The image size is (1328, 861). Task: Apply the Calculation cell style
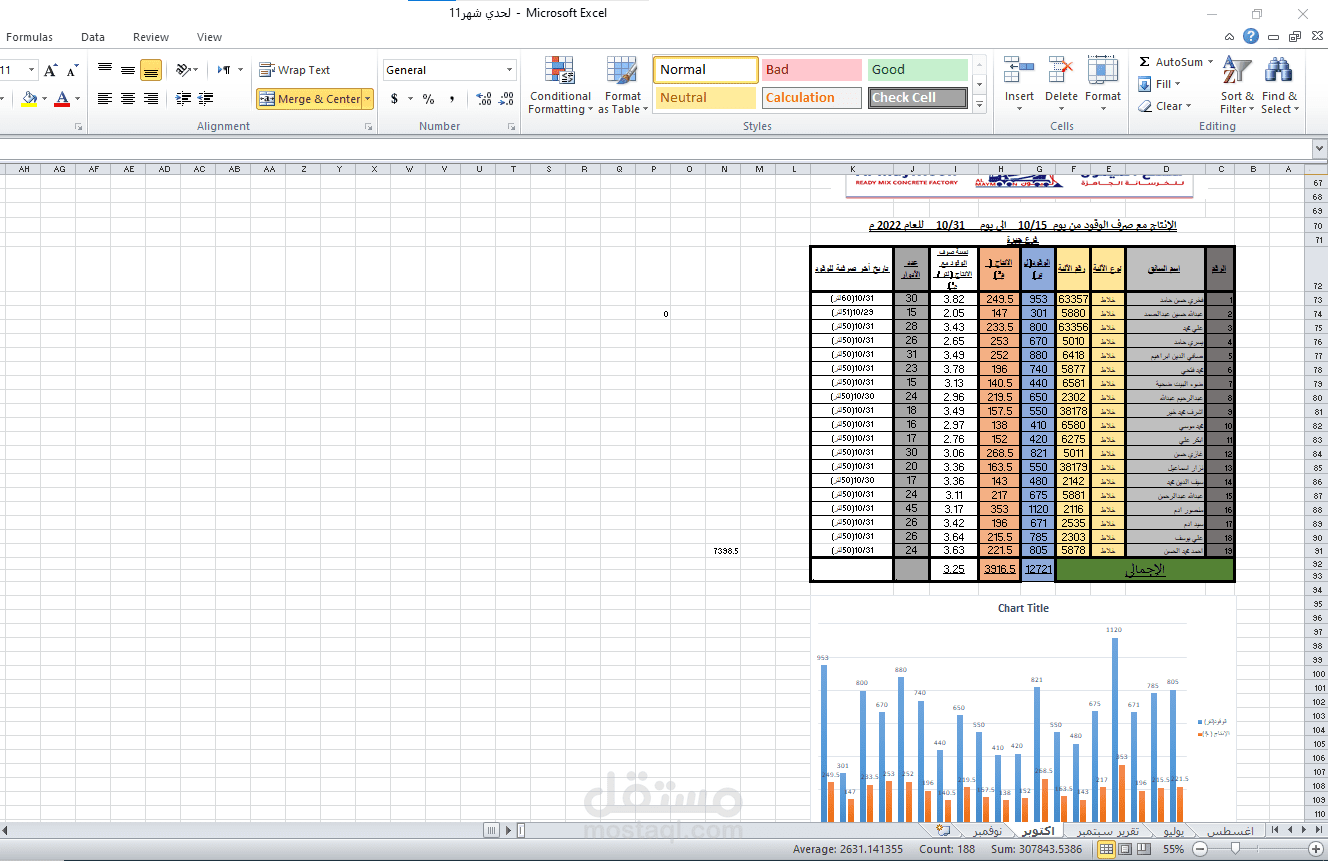click(811, 98)
